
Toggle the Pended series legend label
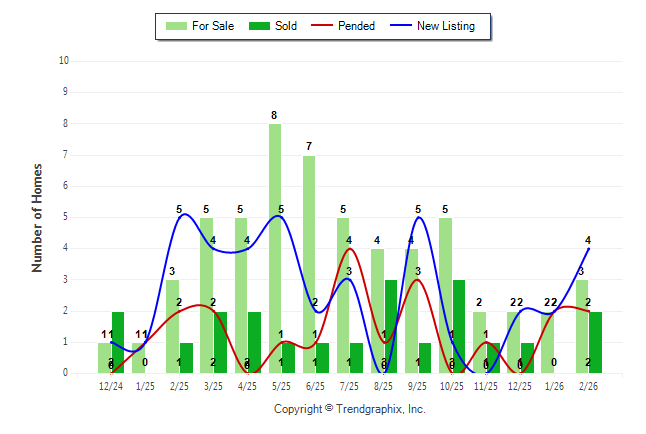tap(357, 26)
